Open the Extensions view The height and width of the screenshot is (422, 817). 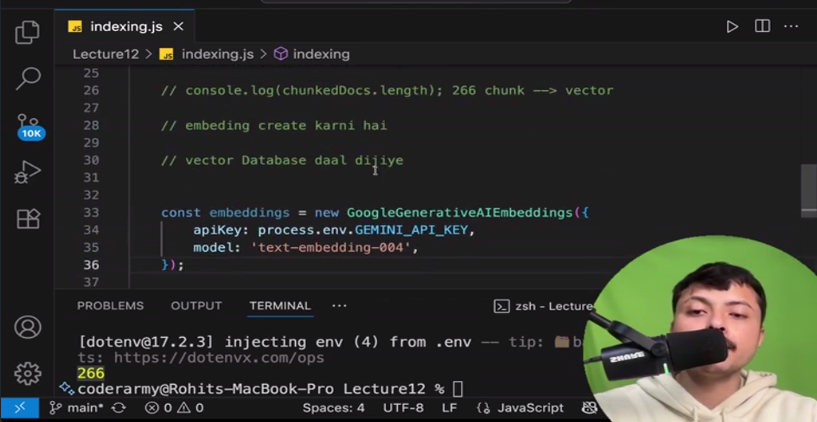pos(28,219)
